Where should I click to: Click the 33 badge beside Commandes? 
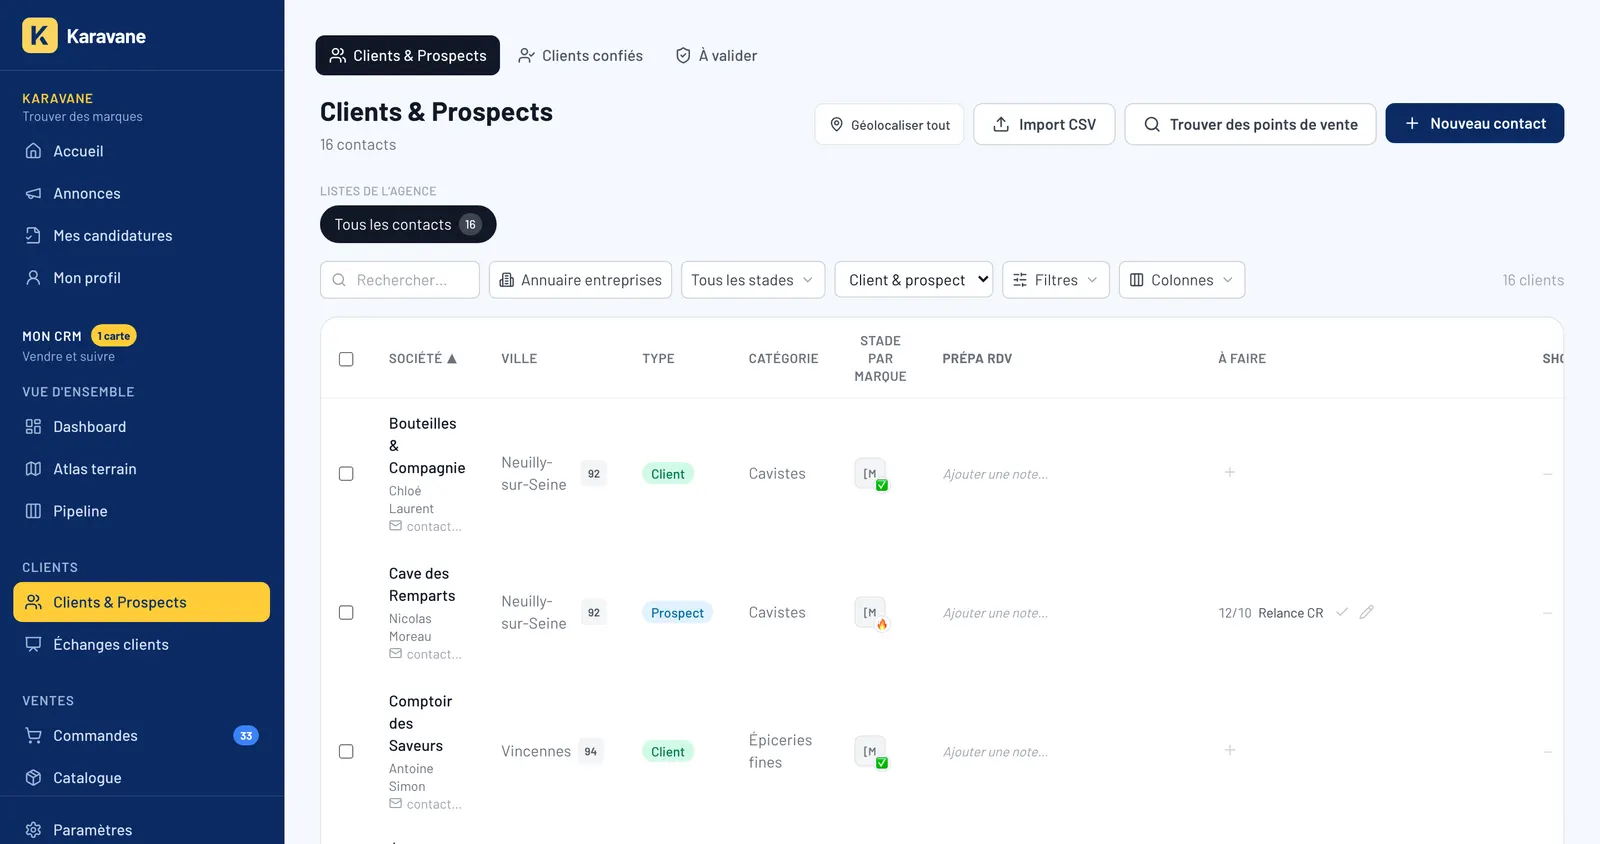pyautogui.click(x=246, y=736)
